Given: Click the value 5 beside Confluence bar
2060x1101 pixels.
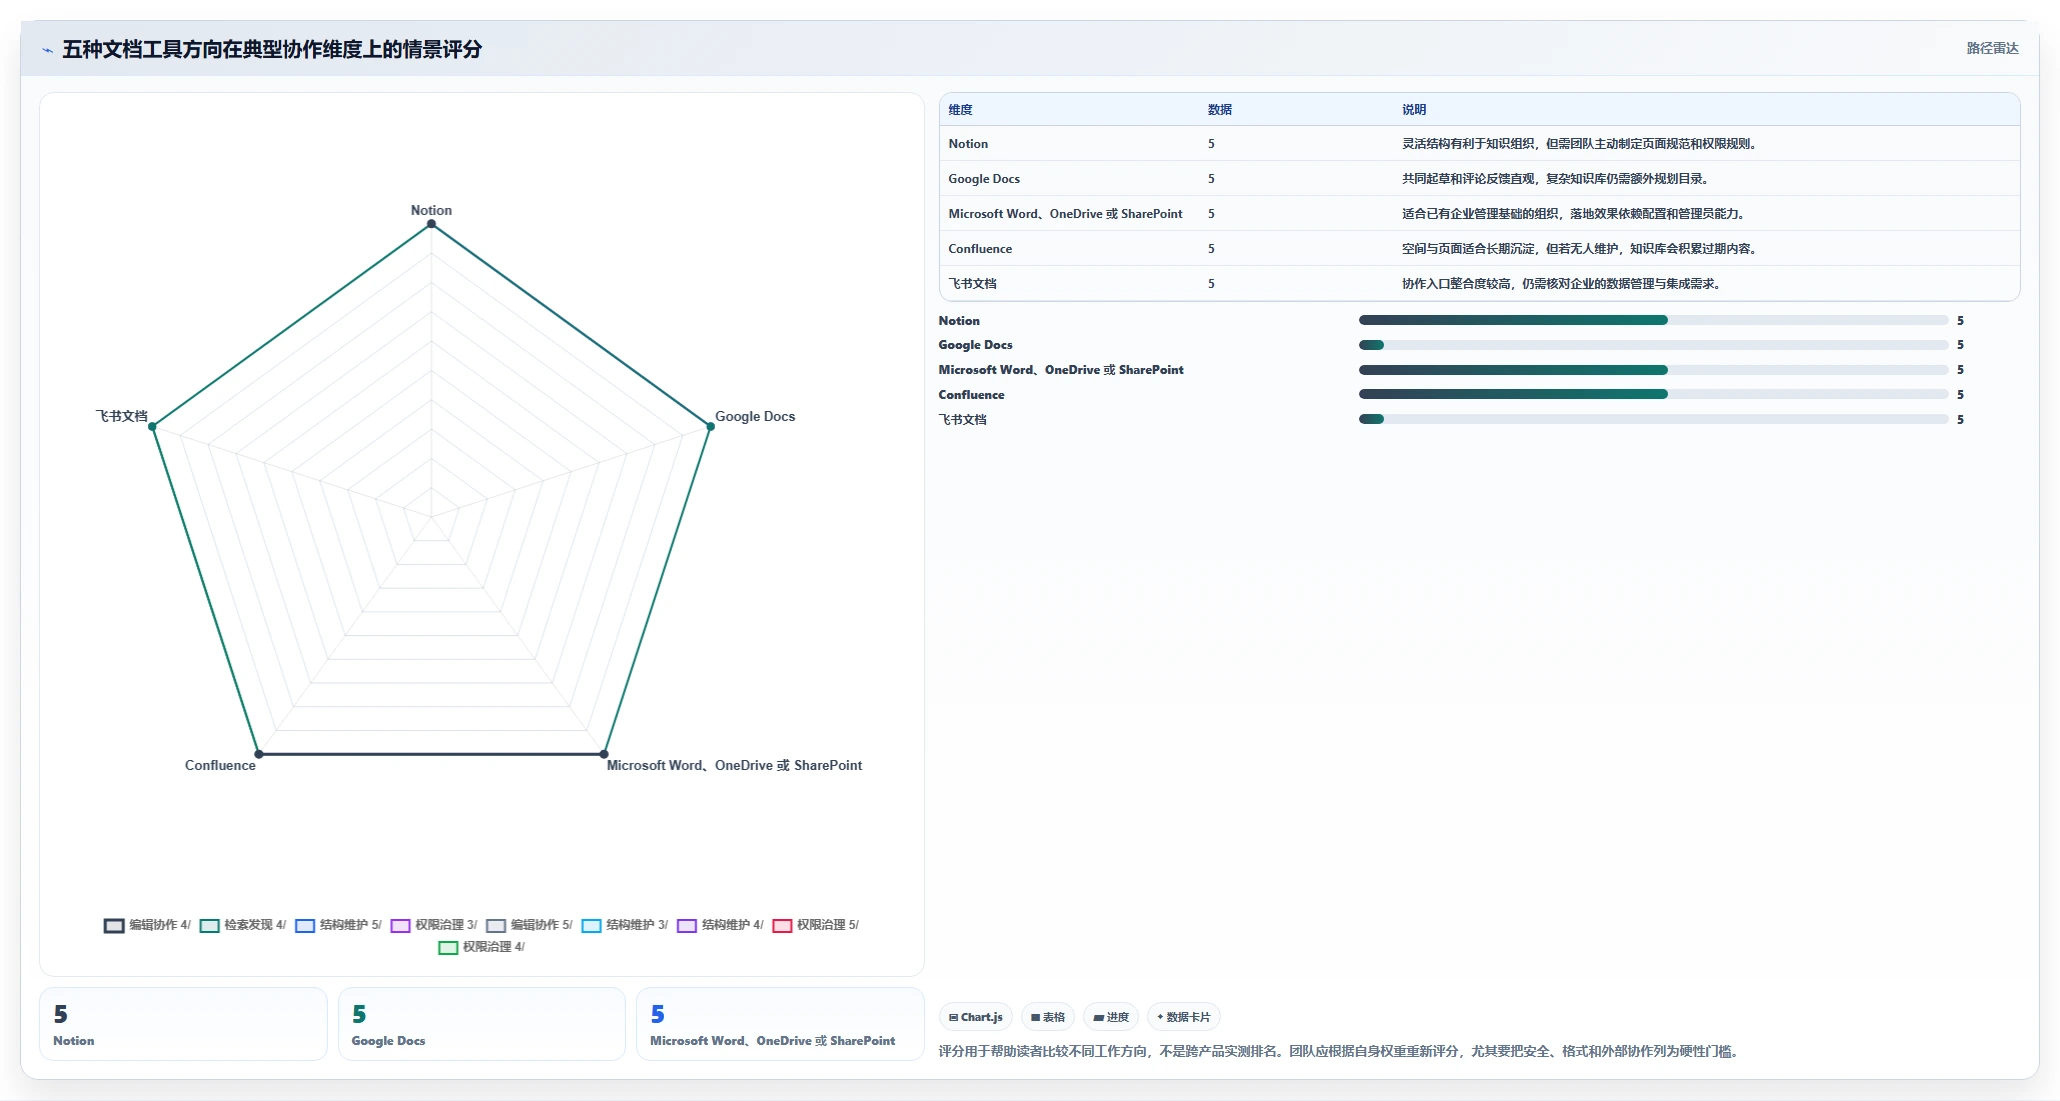Looking at the screenshot, I should (1960, 395).
